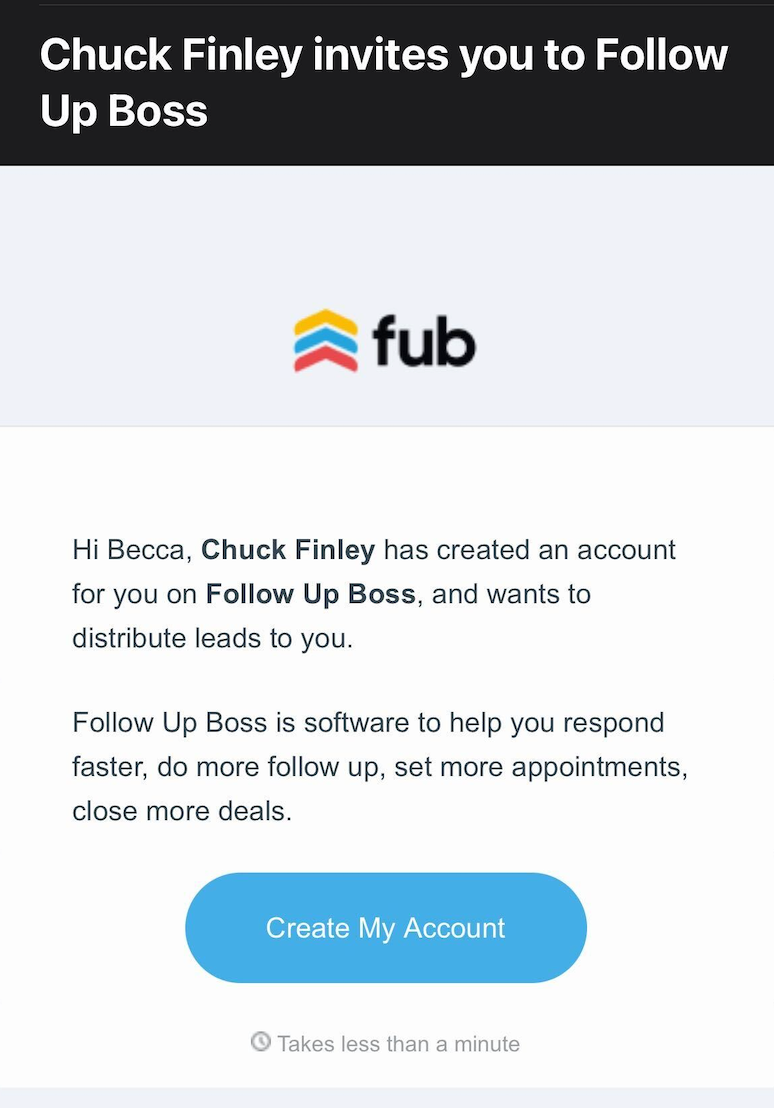Click the 'Hi Becca,' greeting text
The image size is (774, 1108).
[x=133, y=550]
